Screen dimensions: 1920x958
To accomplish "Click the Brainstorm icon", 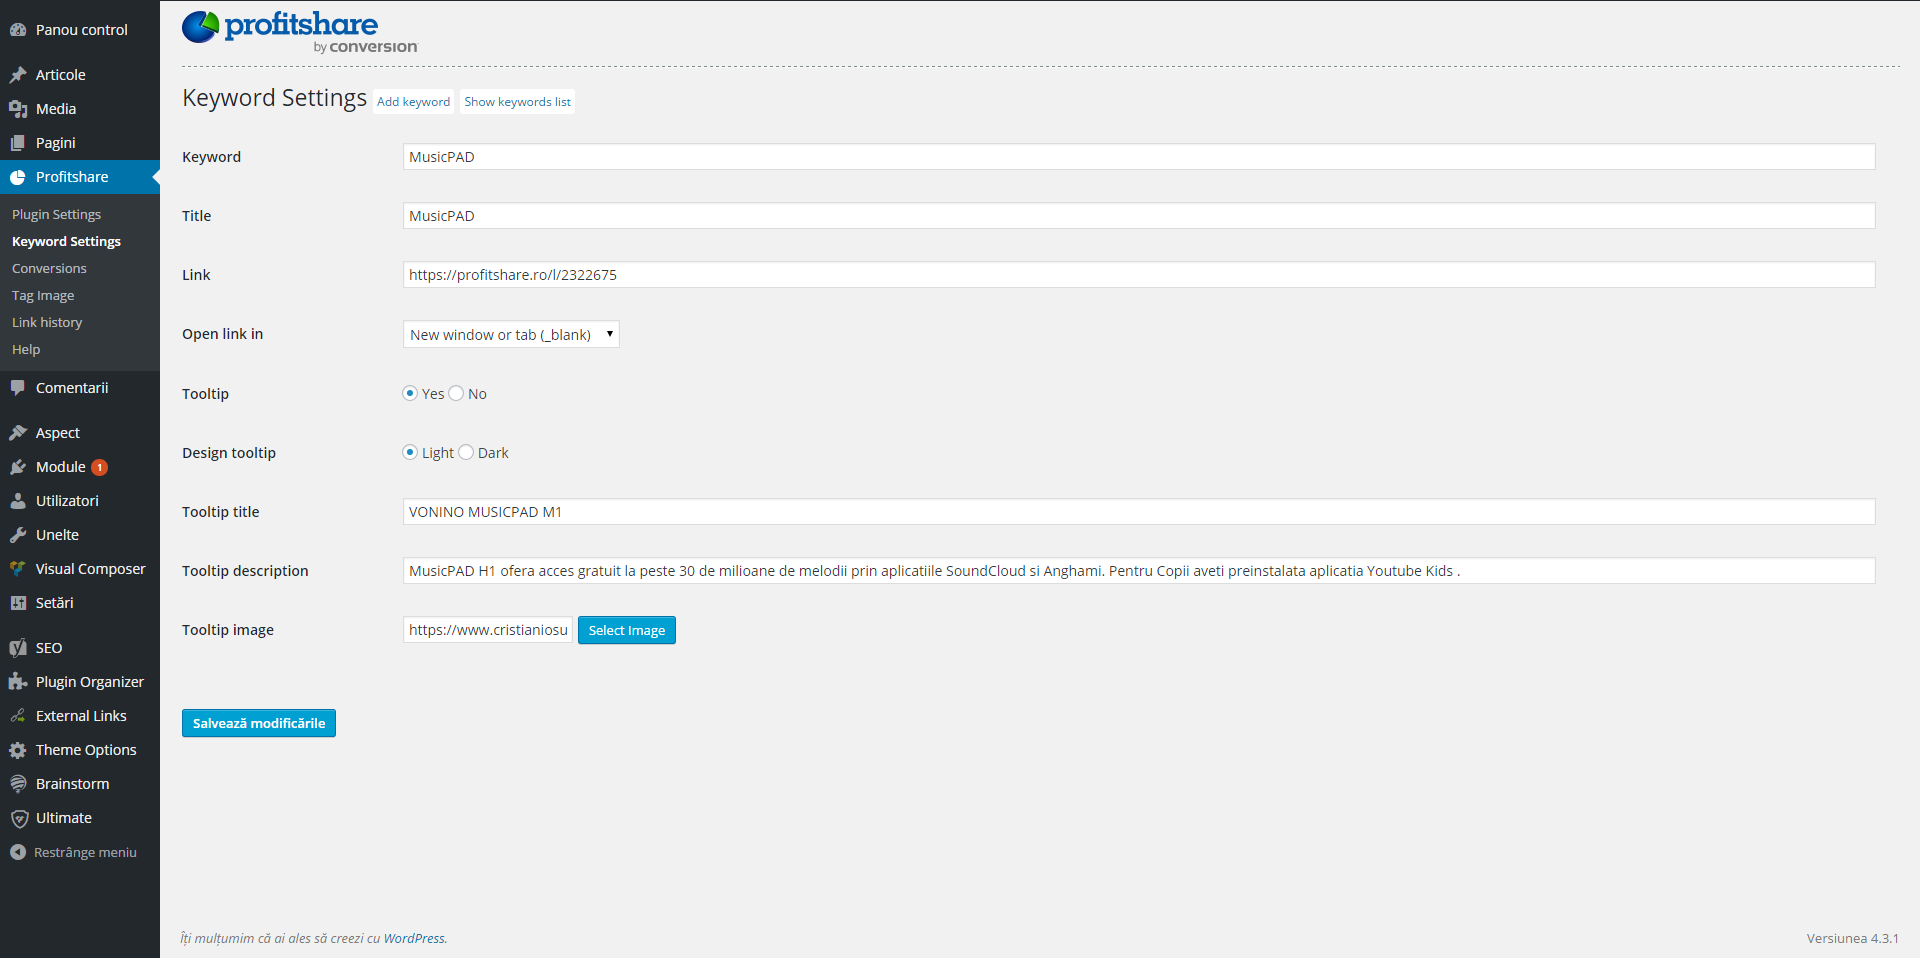I will pyautogui.click(x=18, y=784).
